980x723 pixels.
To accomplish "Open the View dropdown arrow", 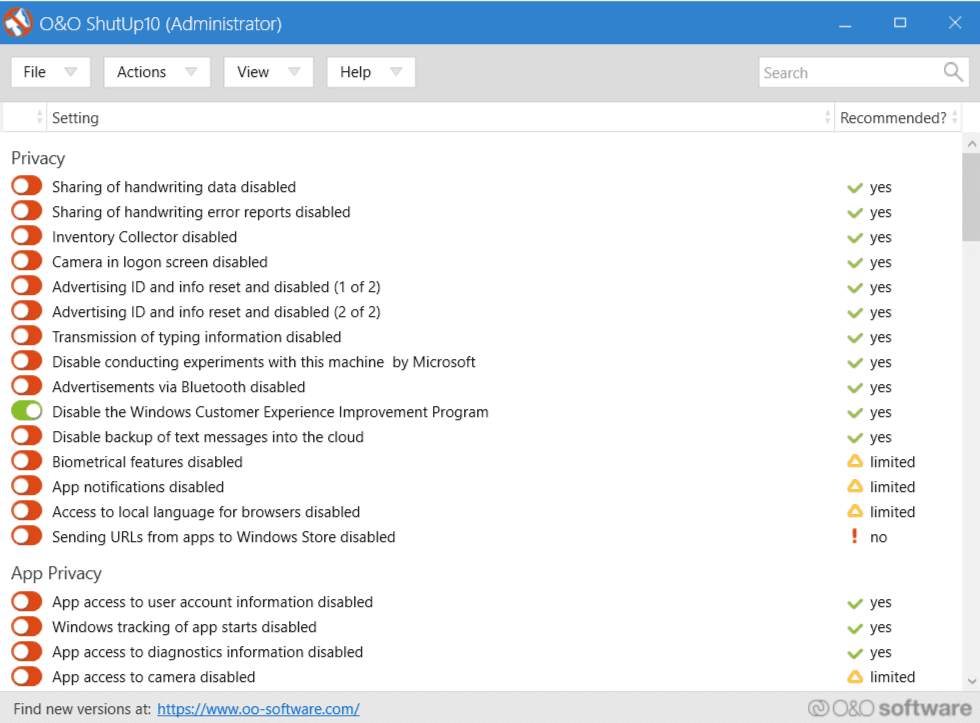I will pos(294,72).
